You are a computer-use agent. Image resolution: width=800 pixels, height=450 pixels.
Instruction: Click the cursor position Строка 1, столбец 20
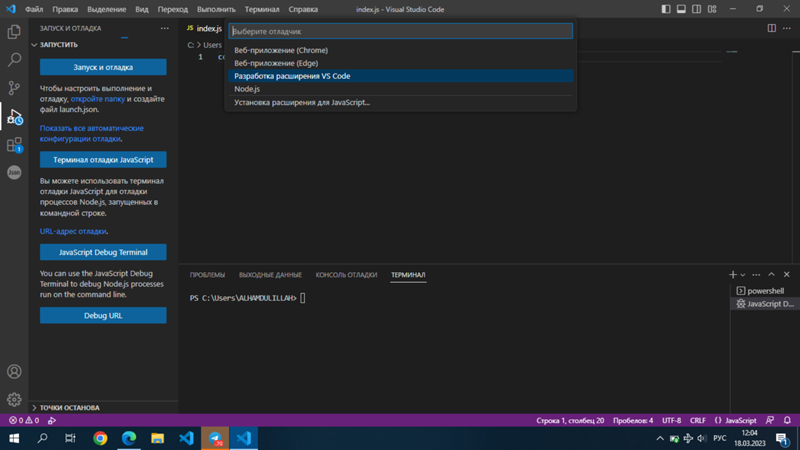(x=570, y=420)
